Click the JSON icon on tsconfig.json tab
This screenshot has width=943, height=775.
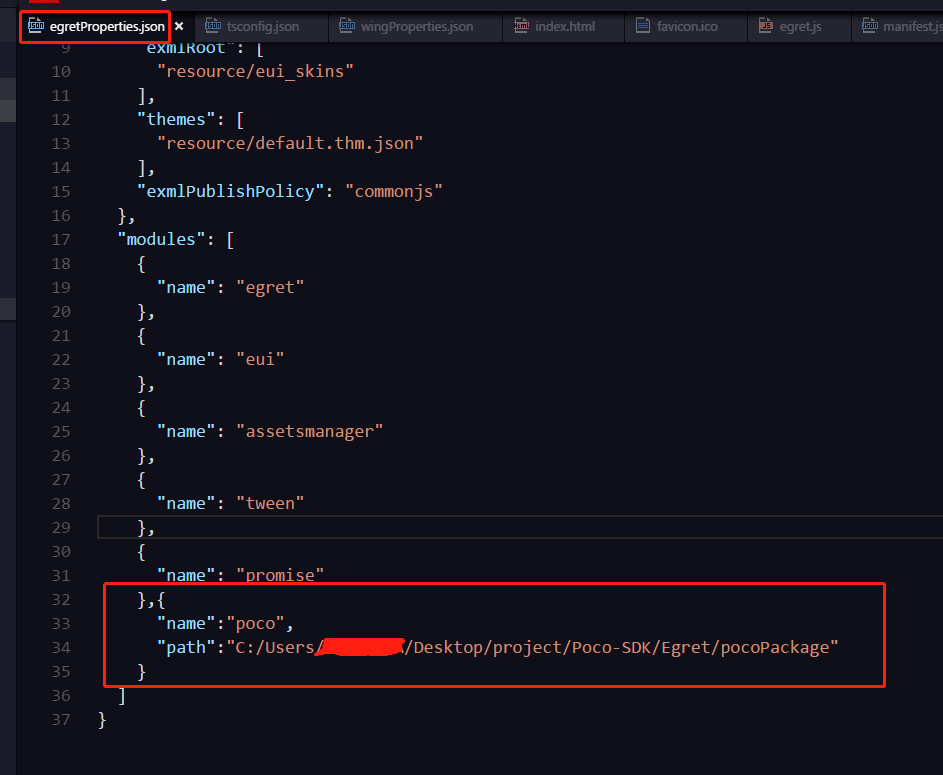click(213, 25)
